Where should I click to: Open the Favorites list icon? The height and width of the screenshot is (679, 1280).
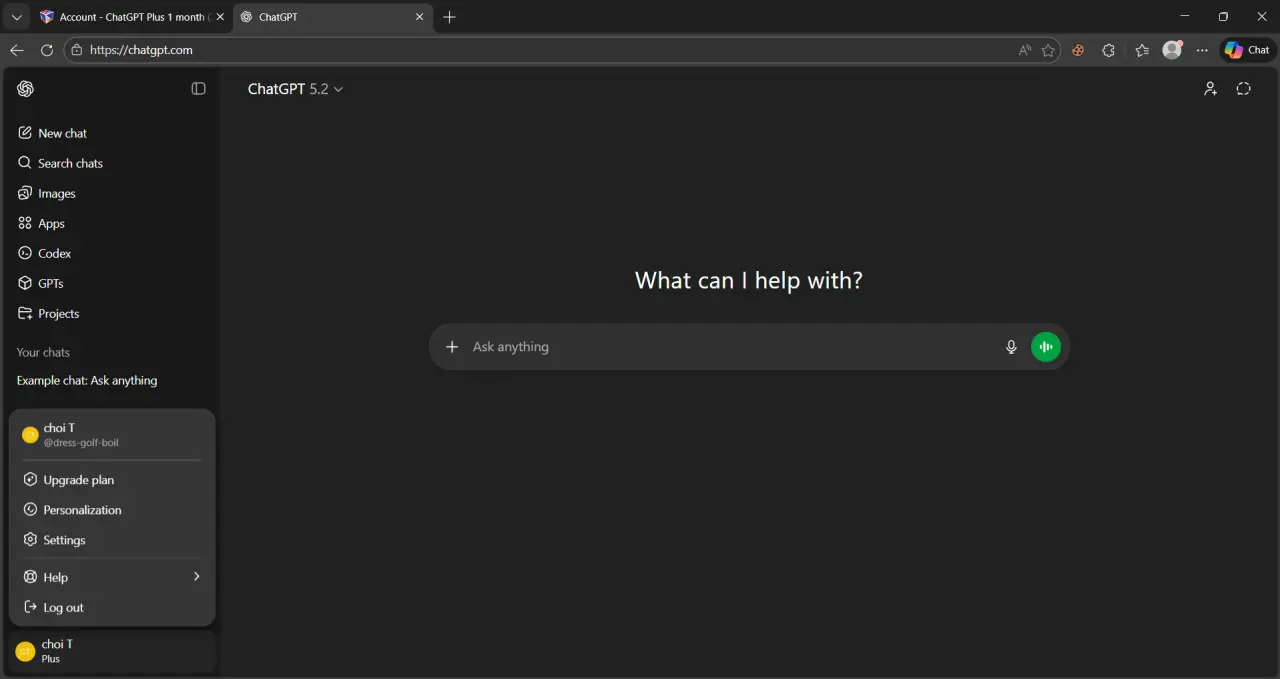click(1142, 50)
